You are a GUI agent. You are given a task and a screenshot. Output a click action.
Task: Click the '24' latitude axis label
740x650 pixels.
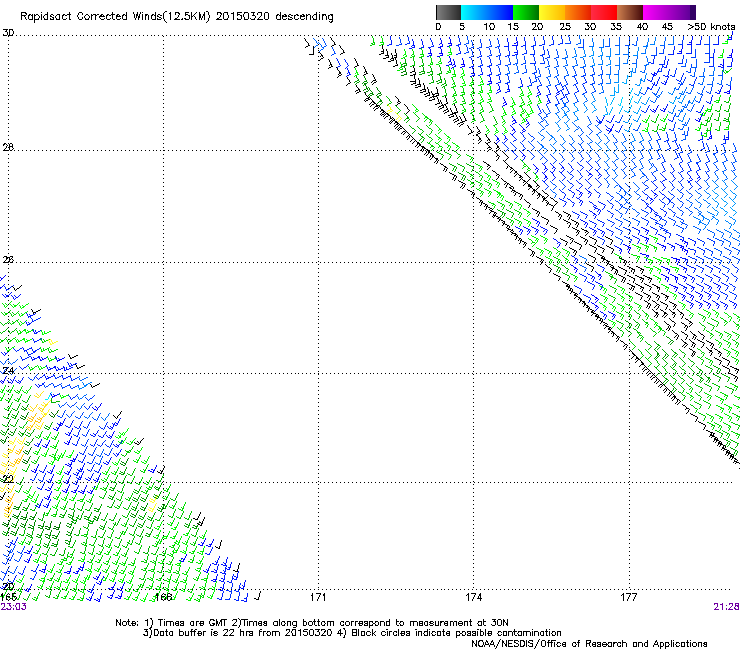tap(8, 371)
